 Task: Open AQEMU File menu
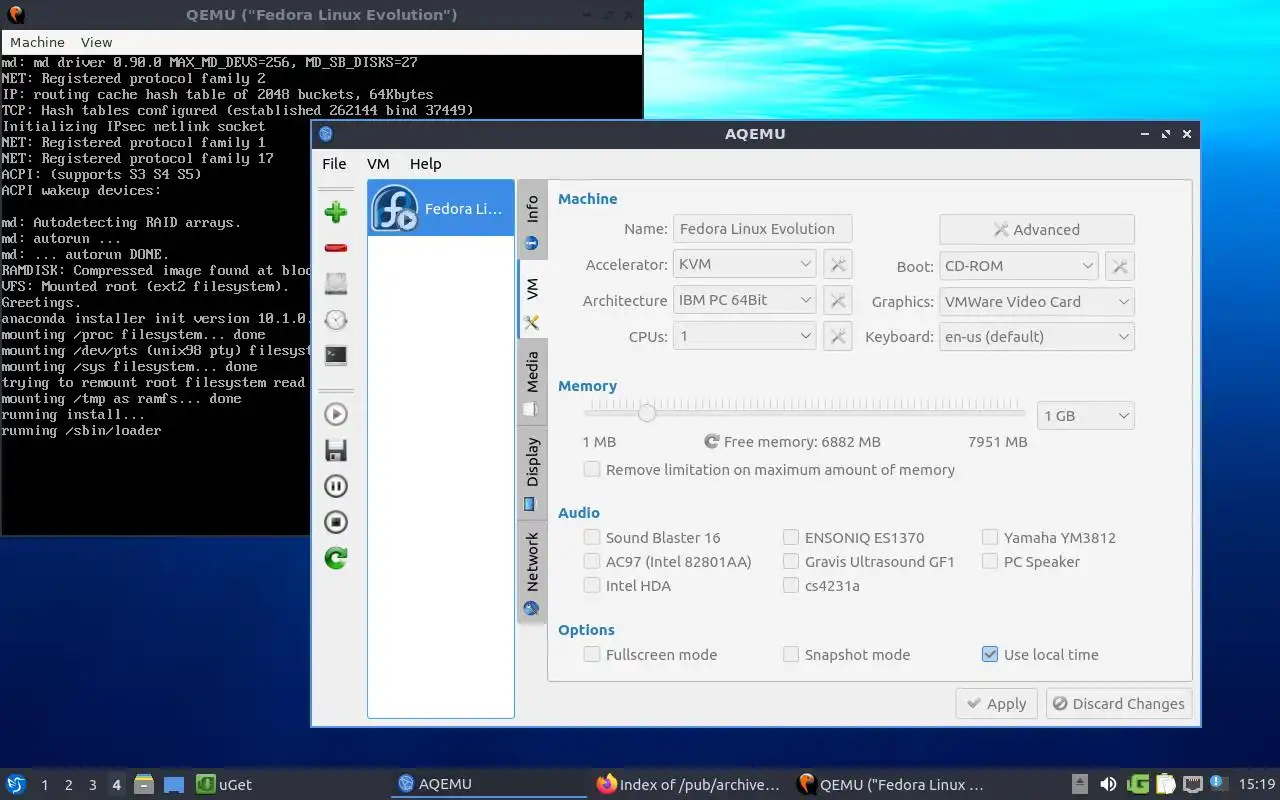(x=334, y=164)
